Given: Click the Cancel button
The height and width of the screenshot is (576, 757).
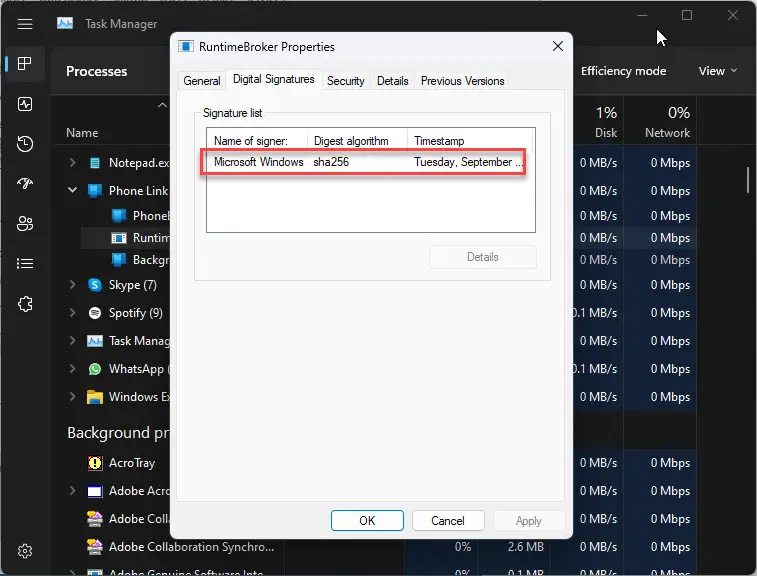Looking at the screenshot, I should click(448, 520).
